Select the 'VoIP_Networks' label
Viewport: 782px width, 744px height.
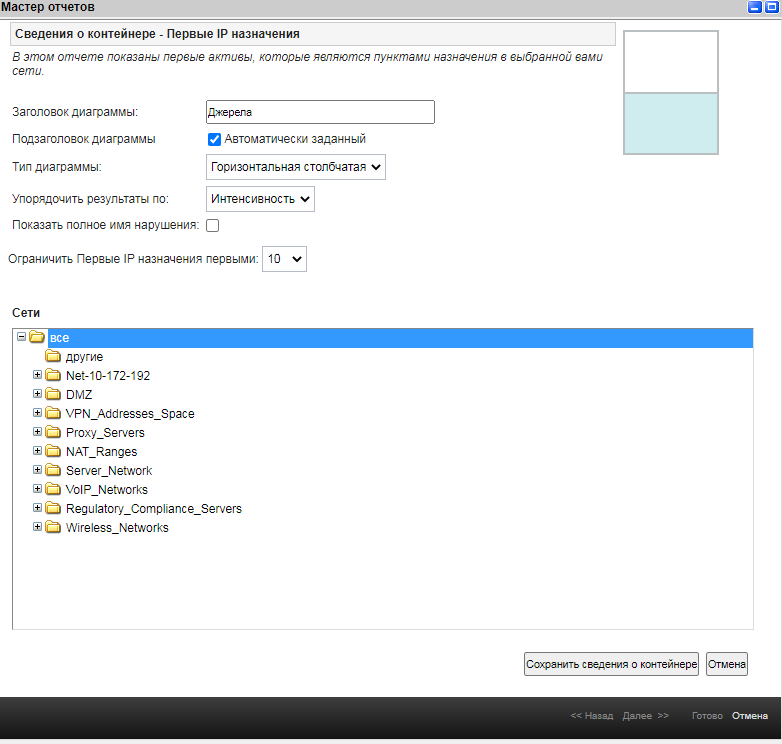click(107, 489)
